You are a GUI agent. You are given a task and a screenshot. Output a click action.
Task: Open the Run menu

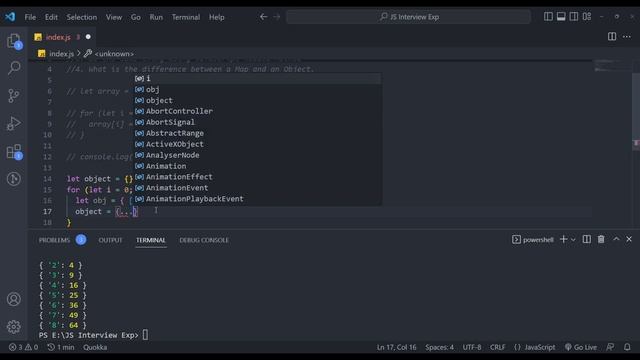pos(156,17)
